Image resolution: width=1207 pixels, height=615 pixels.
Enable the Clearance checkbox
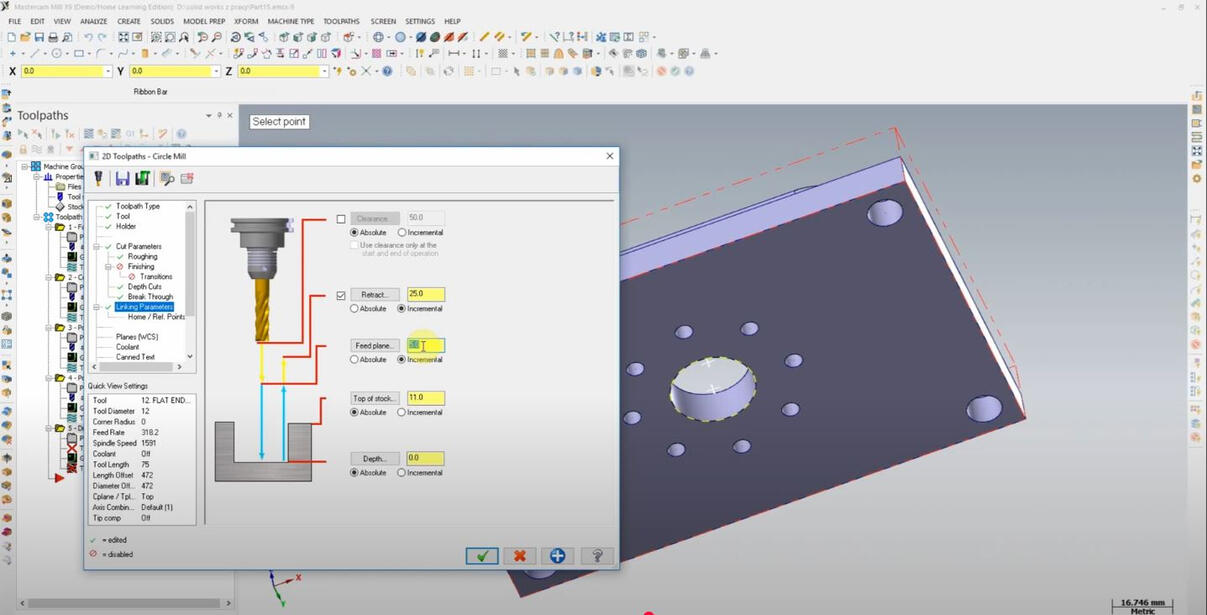341,219
